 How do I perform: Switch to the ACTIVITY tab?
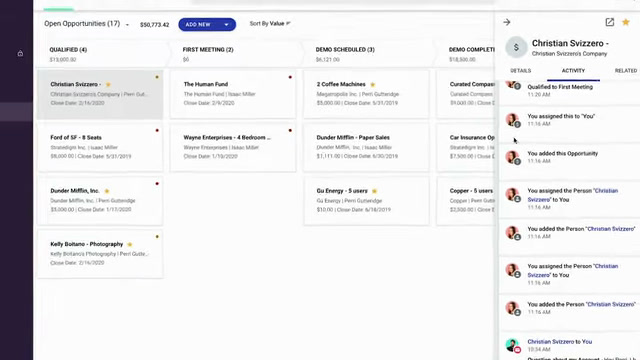pyautogui.click(x=573, y=71)
